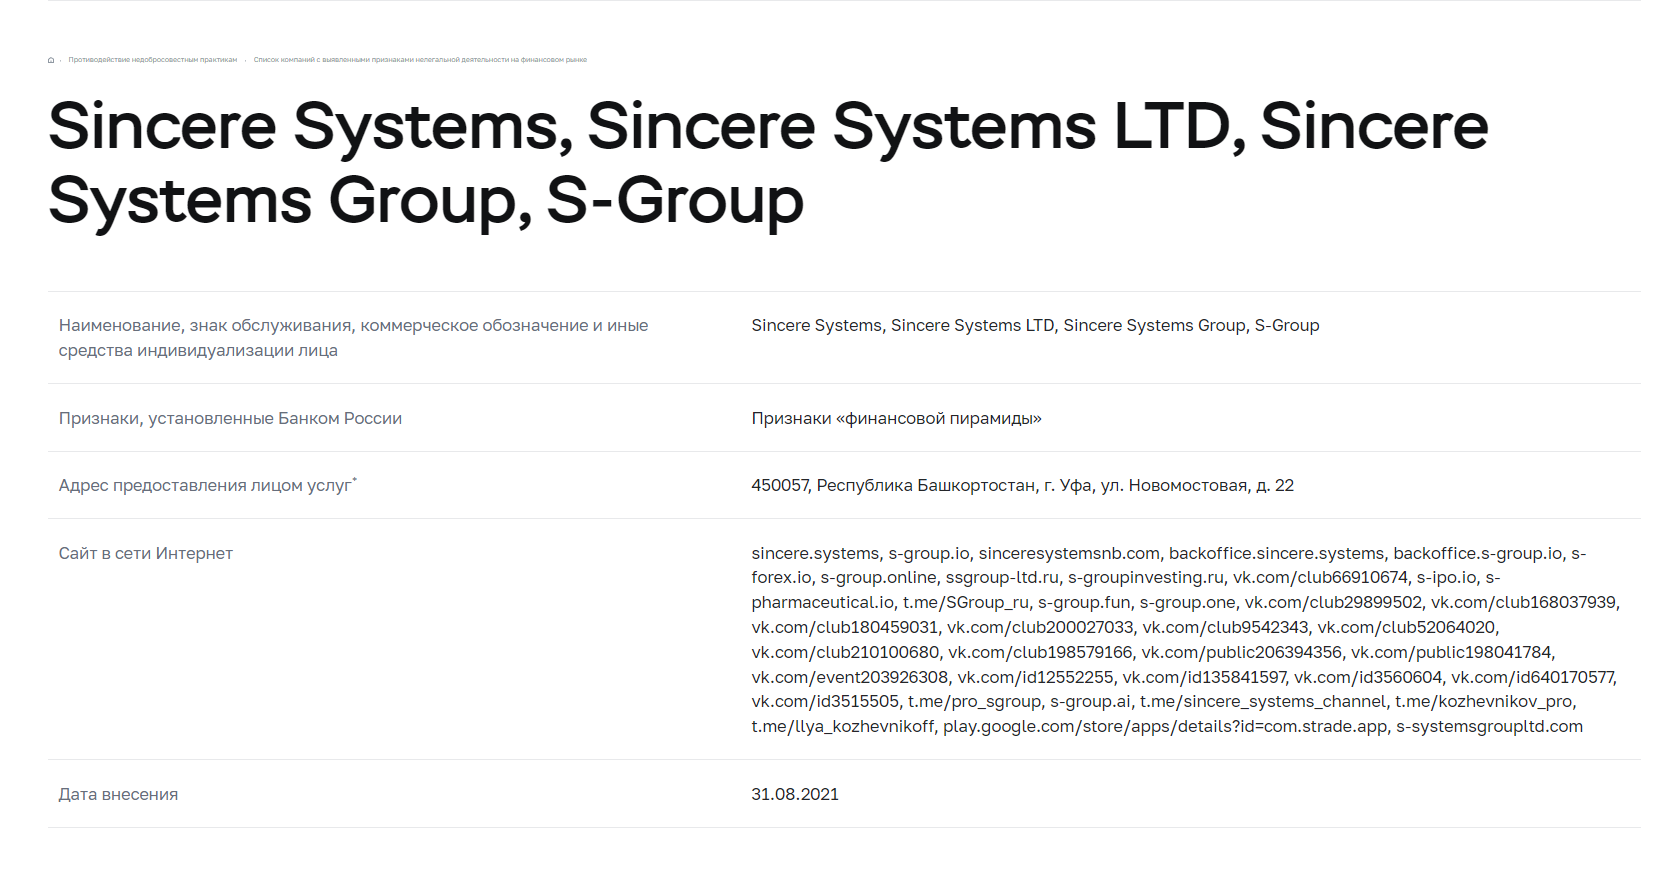Viewport: 1674px width, 874px height.
Task: Click the date value '31.08.2021'
Action: (795, 795)
